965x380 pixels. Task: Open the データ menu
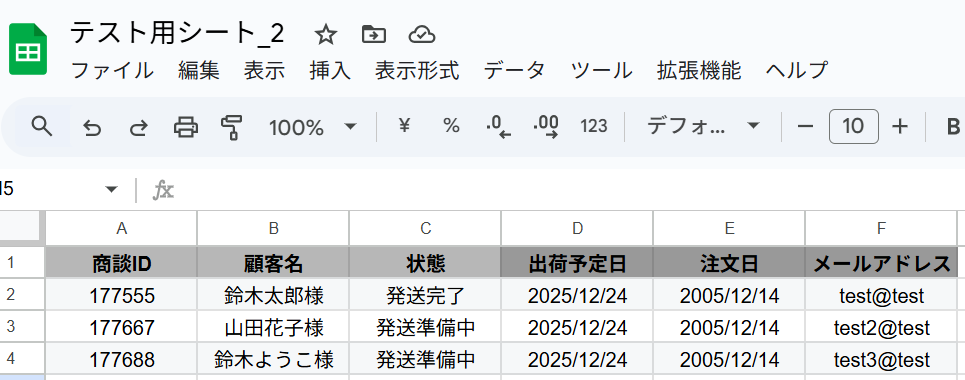[x=514, y=70]
